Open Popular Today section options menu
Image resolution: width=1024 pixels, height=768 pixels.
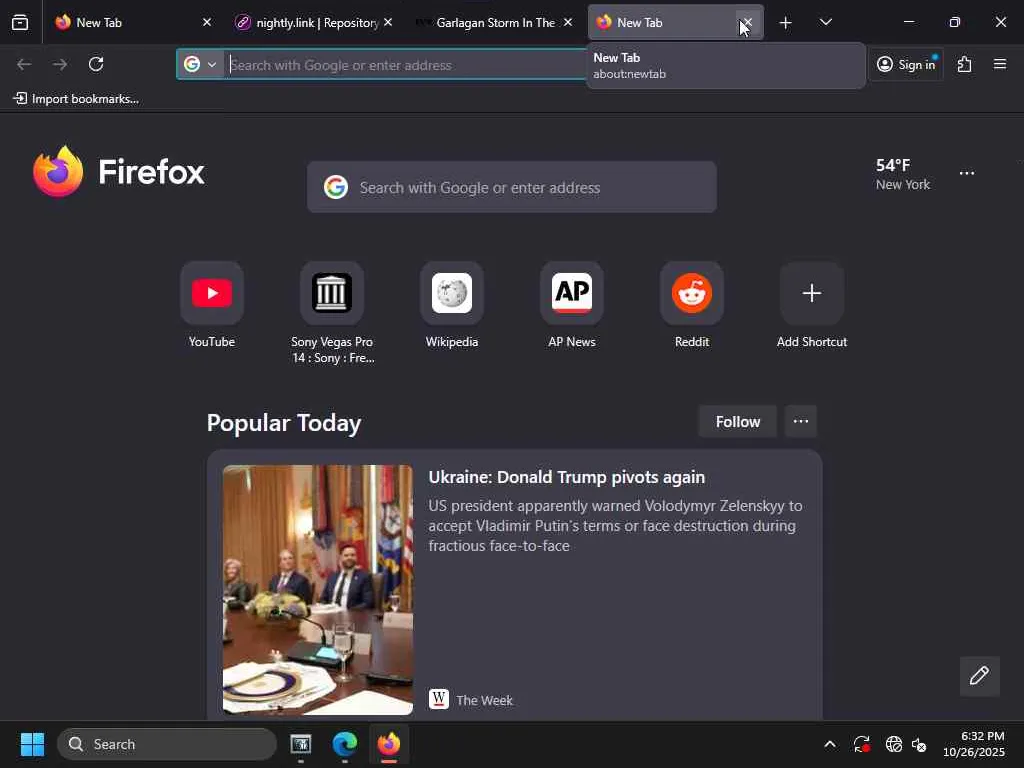click(801, 422)
